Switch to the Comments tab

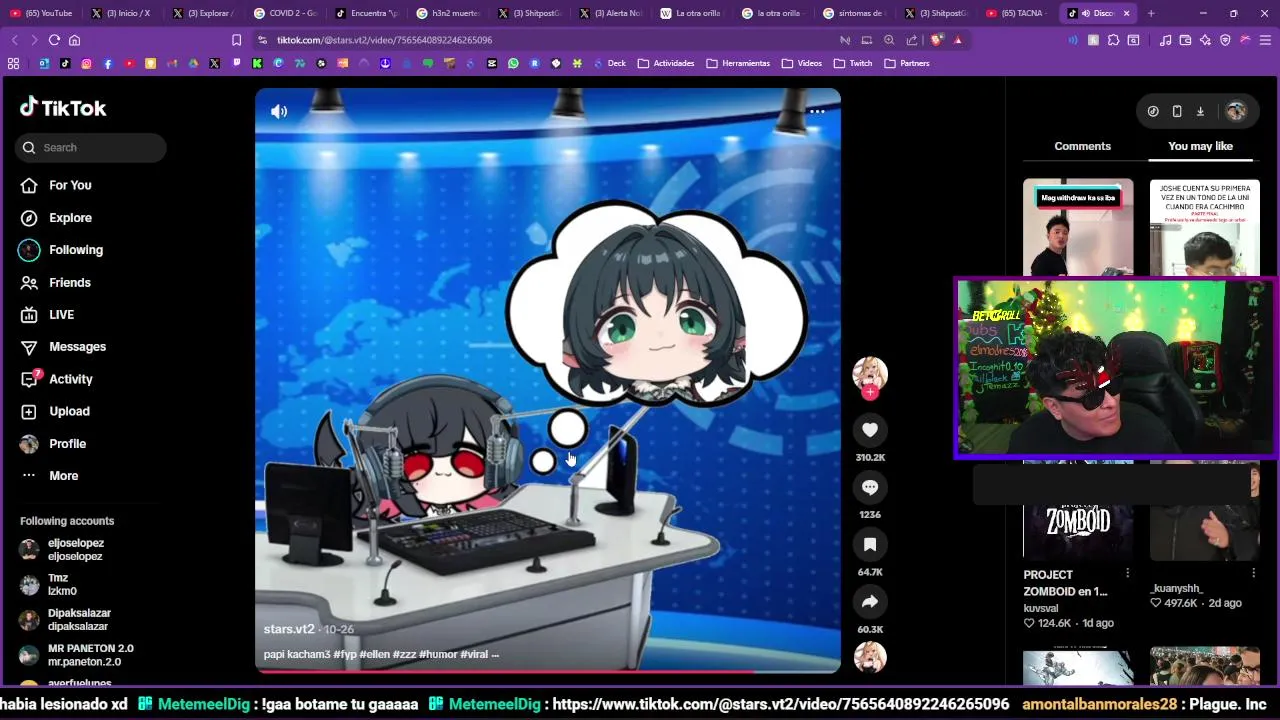pyautogui.click(x=1082, y=146)
